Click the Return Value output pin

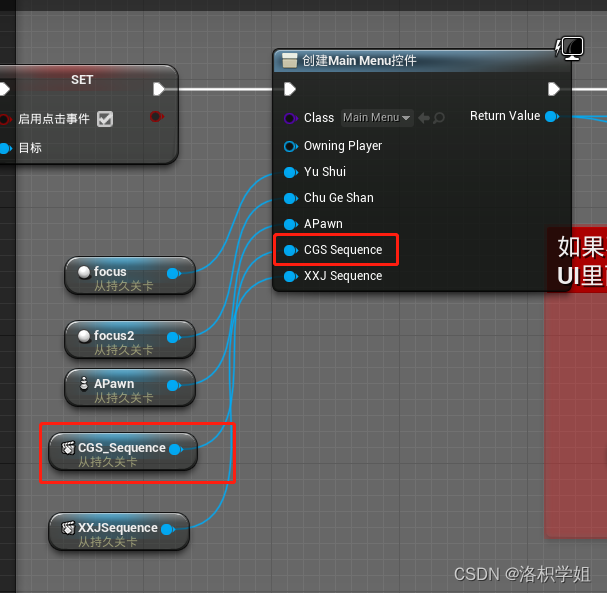[x=552, y=116]
